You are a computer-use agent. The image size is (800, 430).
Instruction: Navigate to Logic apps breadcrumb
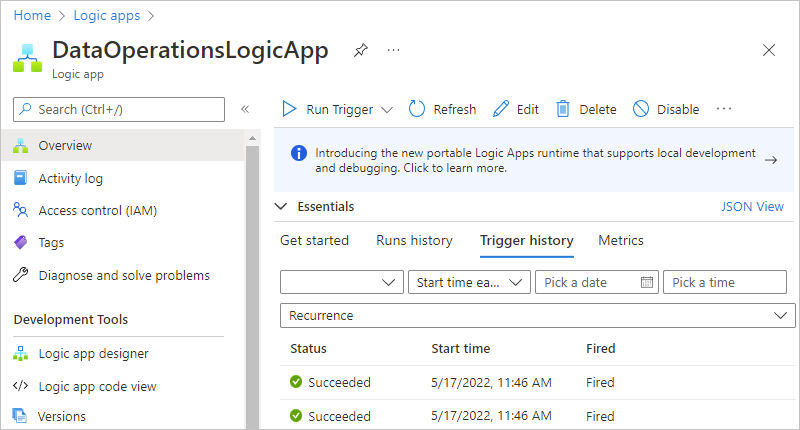pyautogui.click(x=105, y=16)
